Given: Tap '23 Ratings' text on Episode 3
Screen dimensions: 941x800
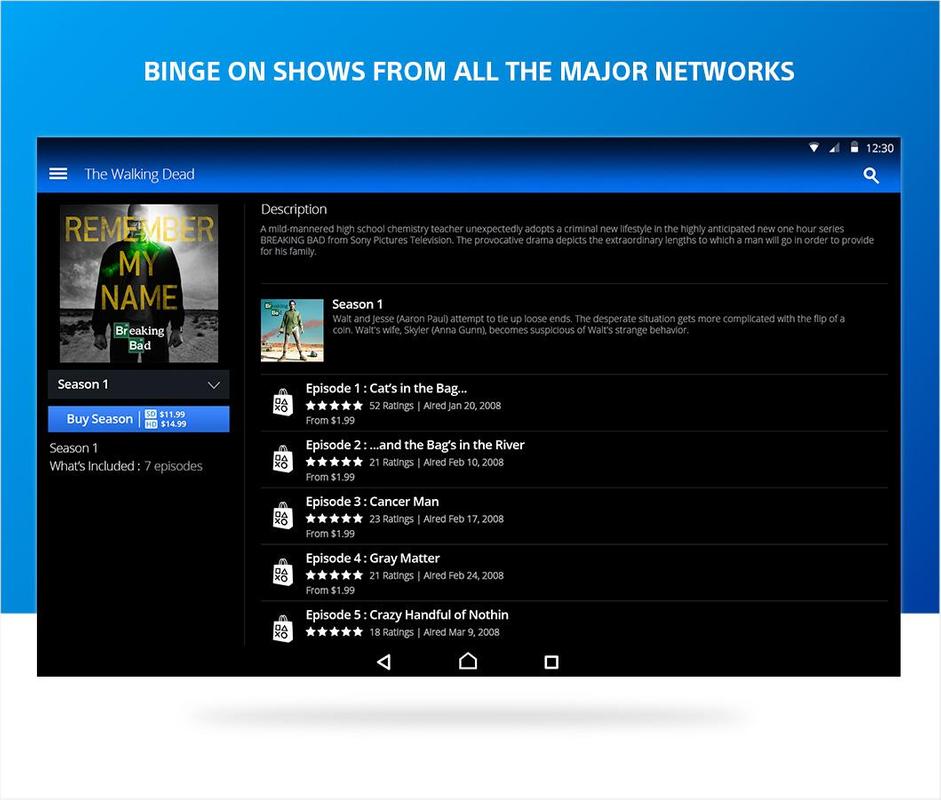Looking at the screenshot, I should [x=391, y=519].
